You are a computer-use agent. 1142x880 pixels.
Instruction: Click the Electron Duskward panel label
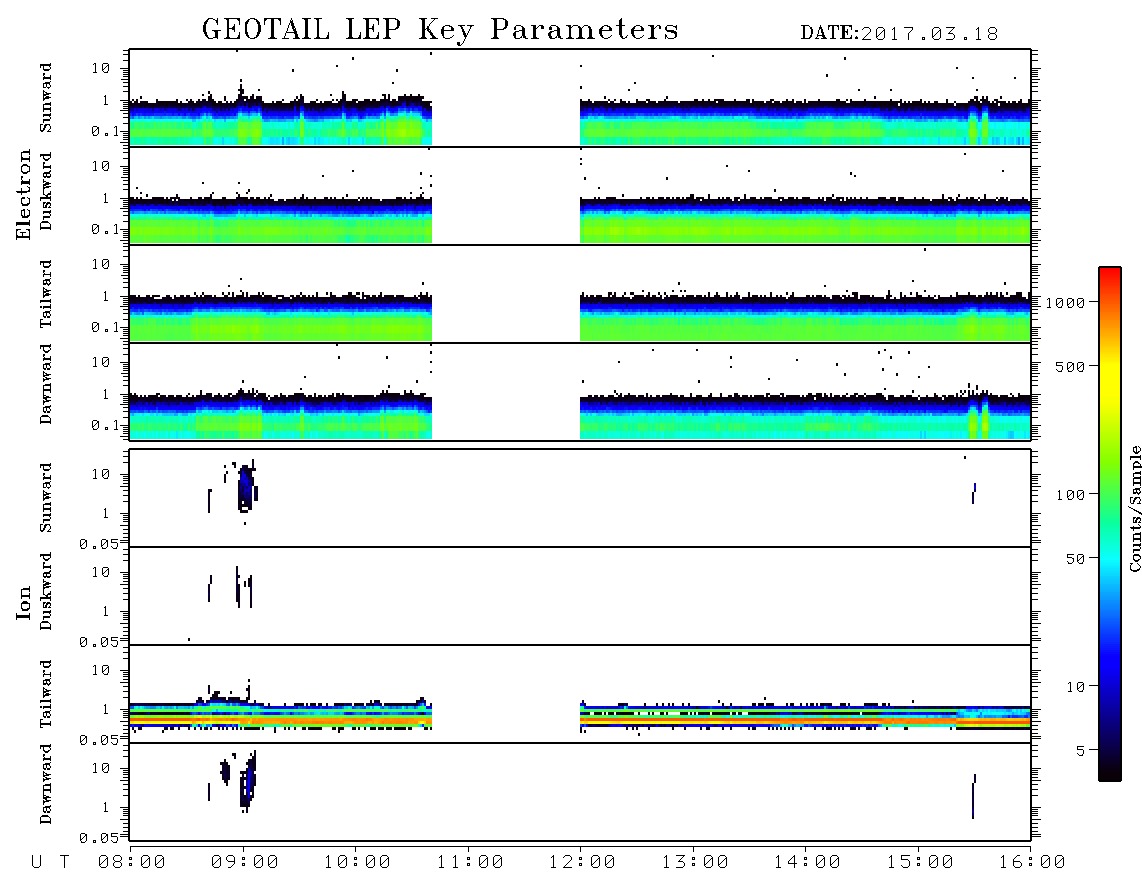(46, 191)
